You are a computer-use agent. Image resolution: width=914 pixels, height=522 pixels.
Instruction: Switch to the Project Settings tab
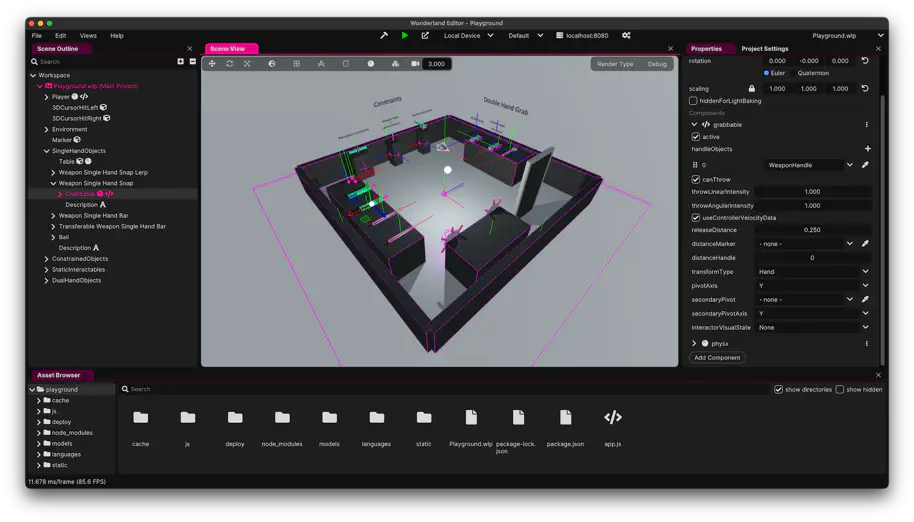(x=764, y=48)
